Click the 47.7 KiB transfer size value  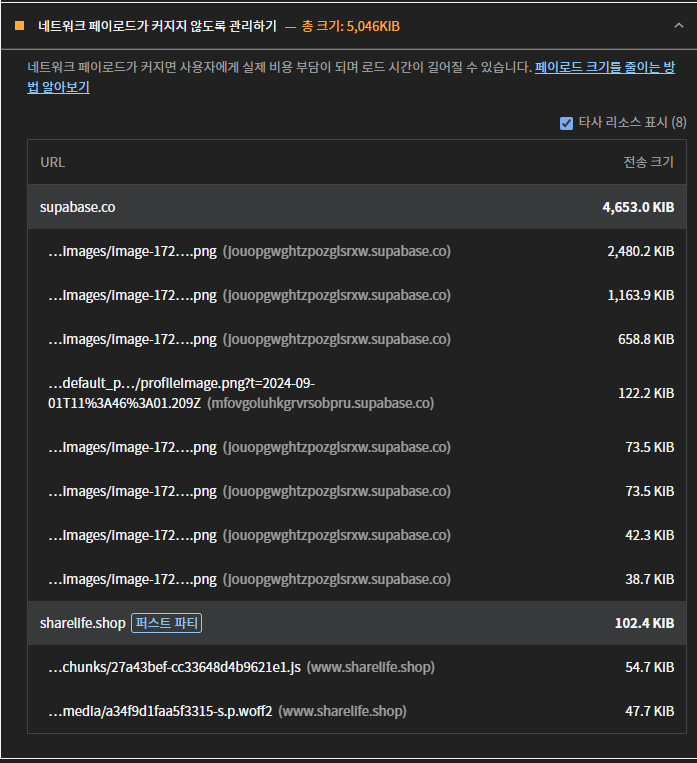[x=650, y=711]
